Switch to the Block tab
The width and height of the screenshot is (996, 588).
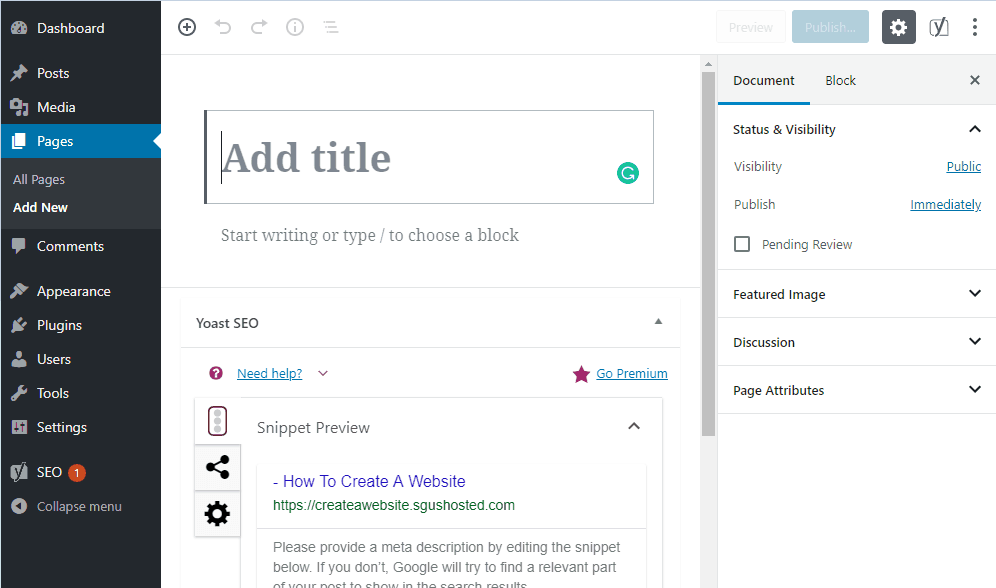click(840, 81)
